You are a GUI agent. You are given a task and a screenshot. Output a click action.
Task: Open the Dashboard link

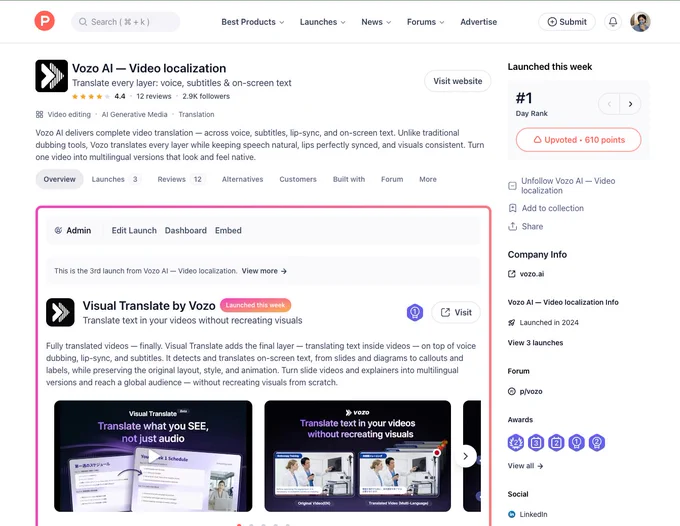(186, 230)
